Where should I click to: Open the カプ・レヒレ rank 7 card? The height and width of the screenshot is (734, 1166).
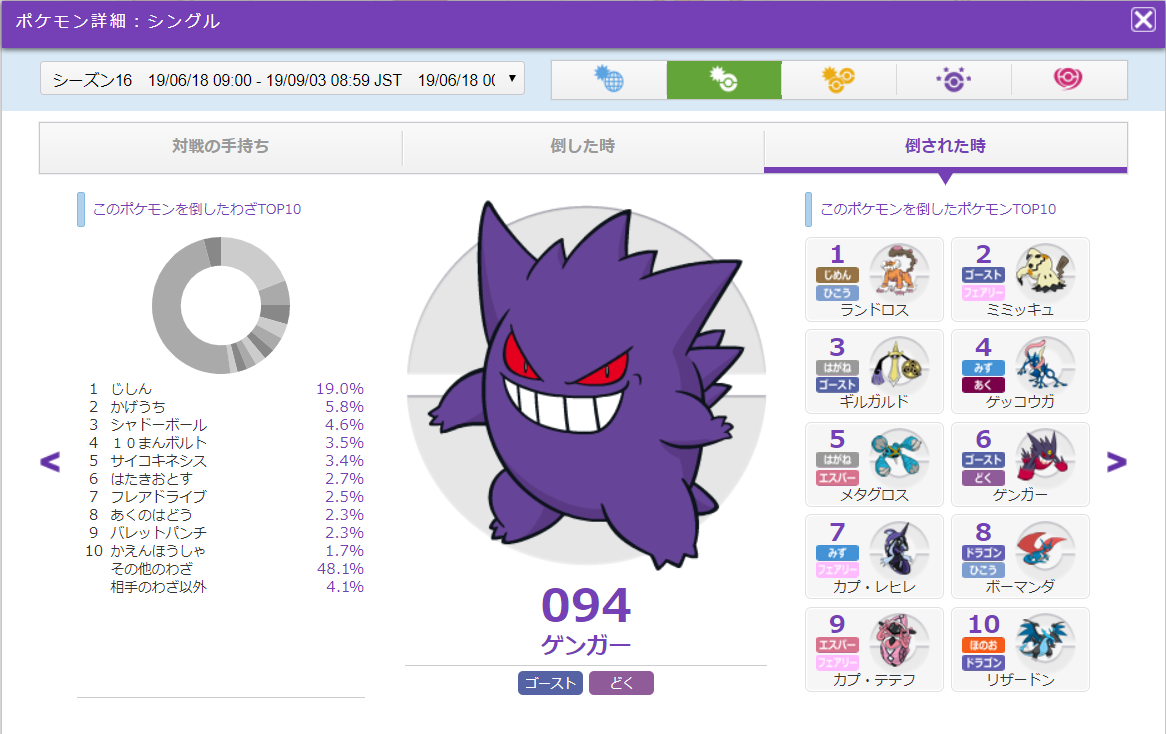pos(874,557)
